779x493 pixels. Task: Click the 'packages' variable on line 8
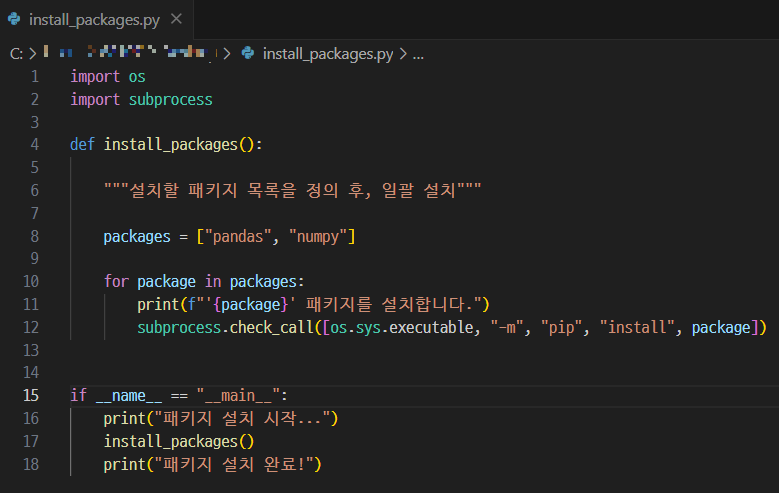click(137, 237)
